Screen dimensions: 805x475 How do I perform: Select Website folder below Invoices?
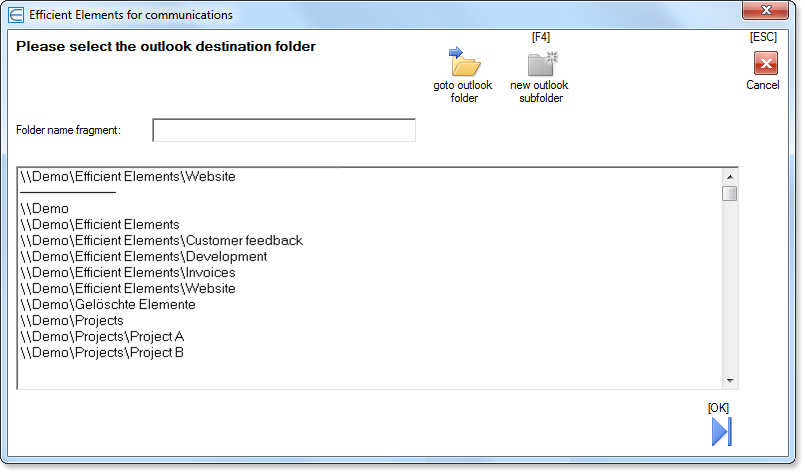point(128,288)
